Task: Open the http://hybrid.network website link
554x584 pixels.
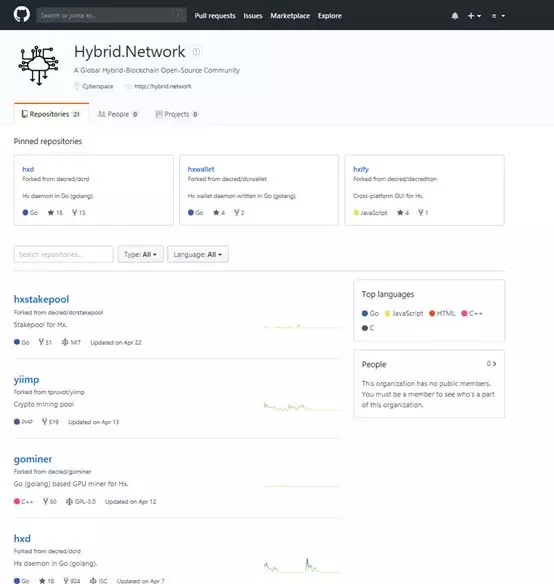Action: (162, 86)
